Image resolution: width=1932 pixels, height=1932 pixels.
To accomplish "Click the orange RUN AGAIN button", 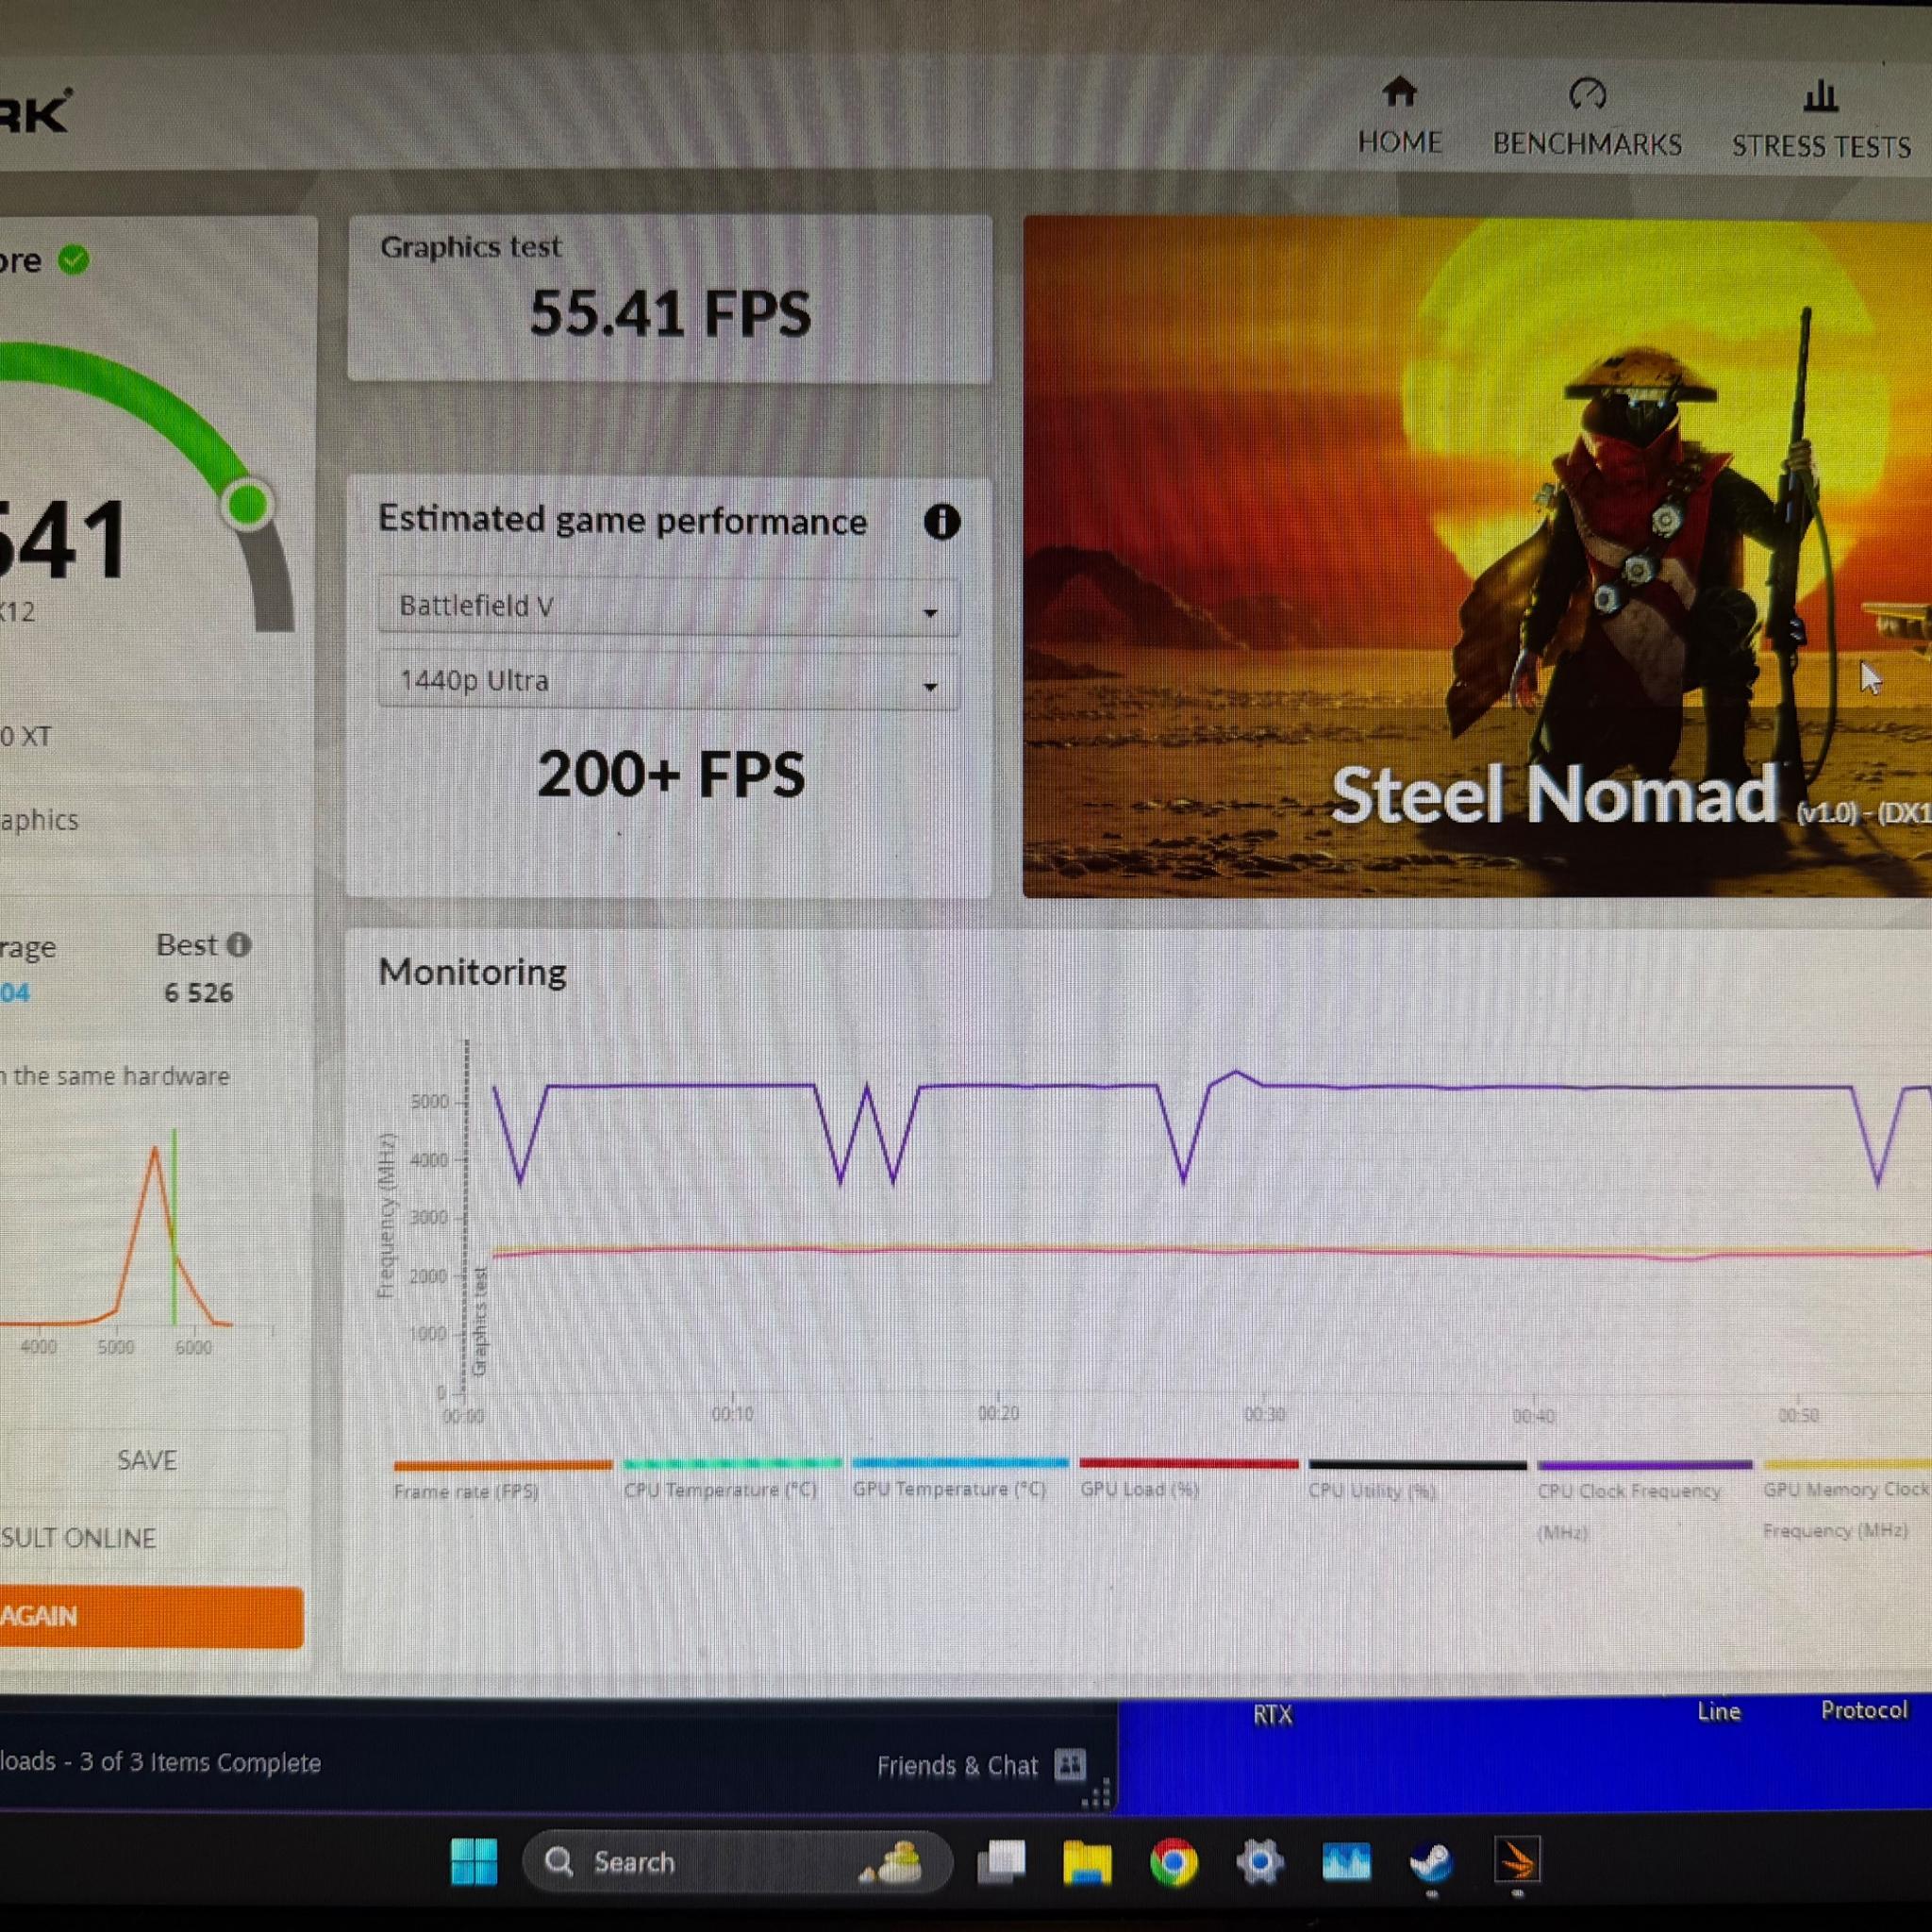I will 152,1616.
